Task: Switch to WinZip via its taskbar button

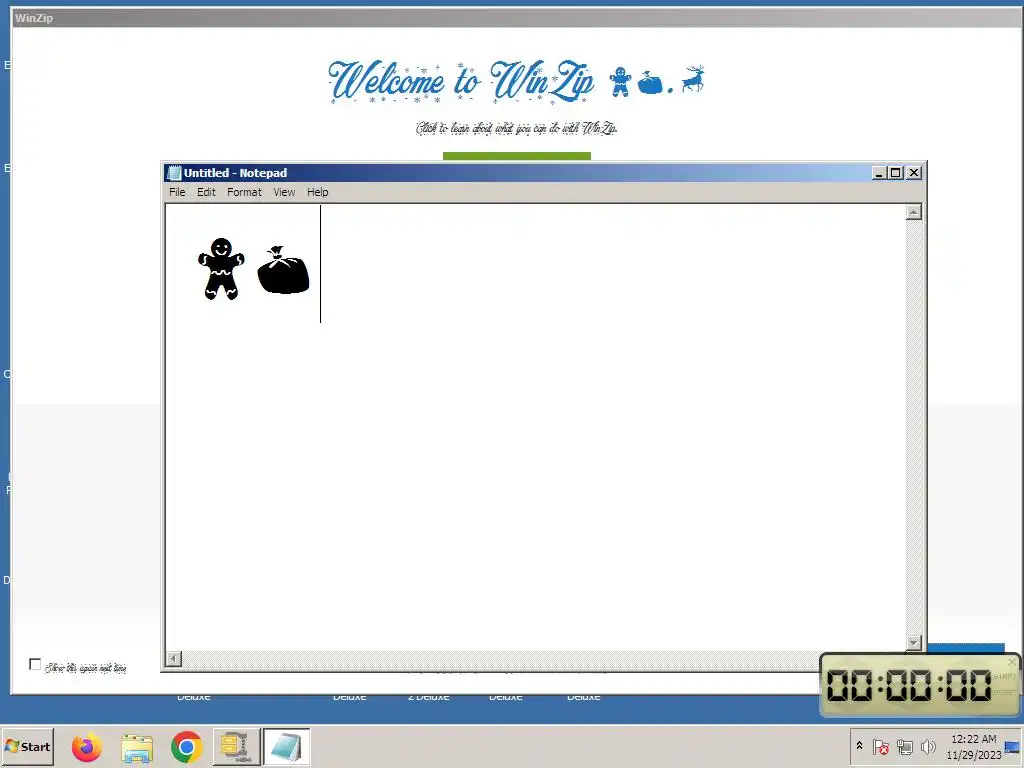Action: [x=236, y=747]
